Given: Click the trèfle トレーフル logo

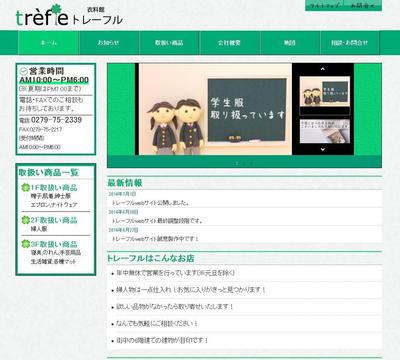Looking at the screenshot, I should [69, 16].
